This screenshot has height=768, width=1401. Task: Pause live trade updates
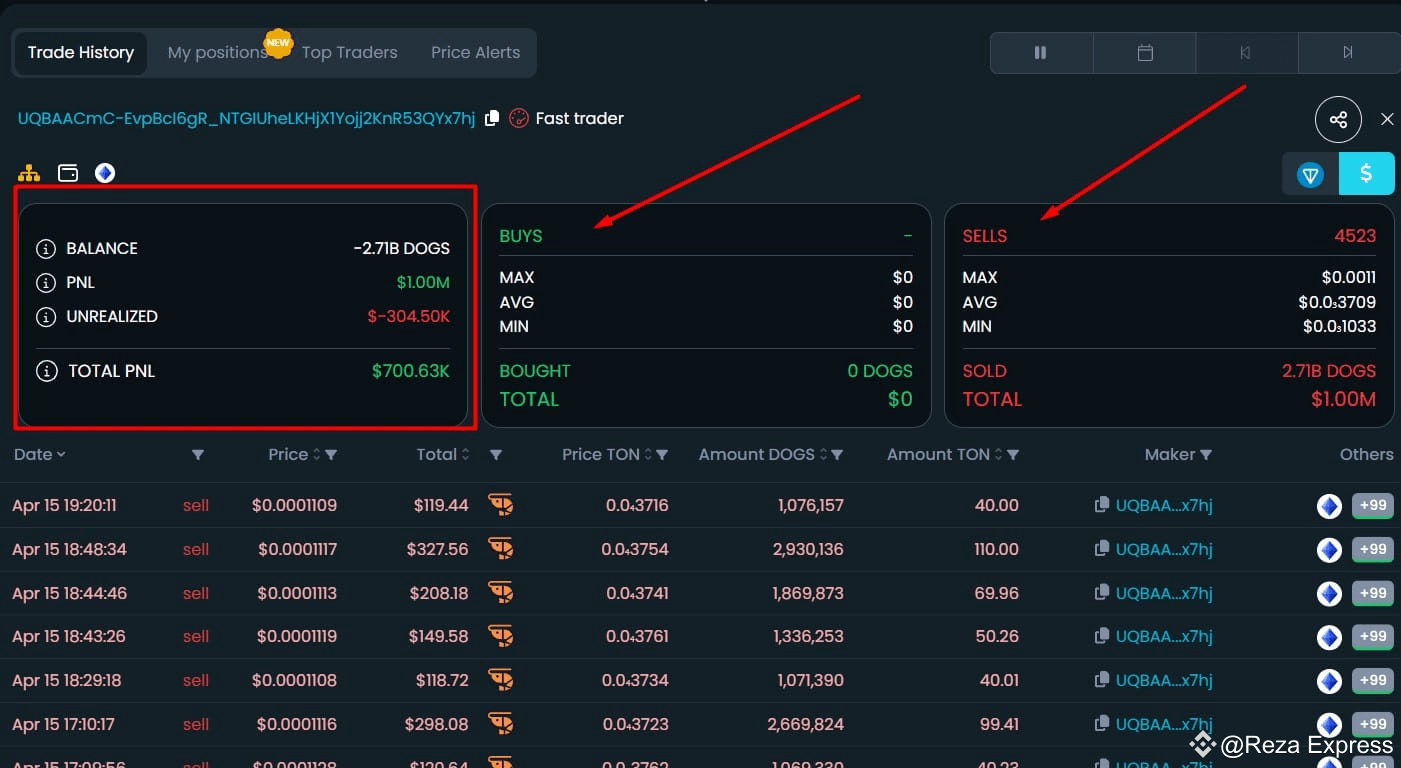click(x=1040, y=52)
